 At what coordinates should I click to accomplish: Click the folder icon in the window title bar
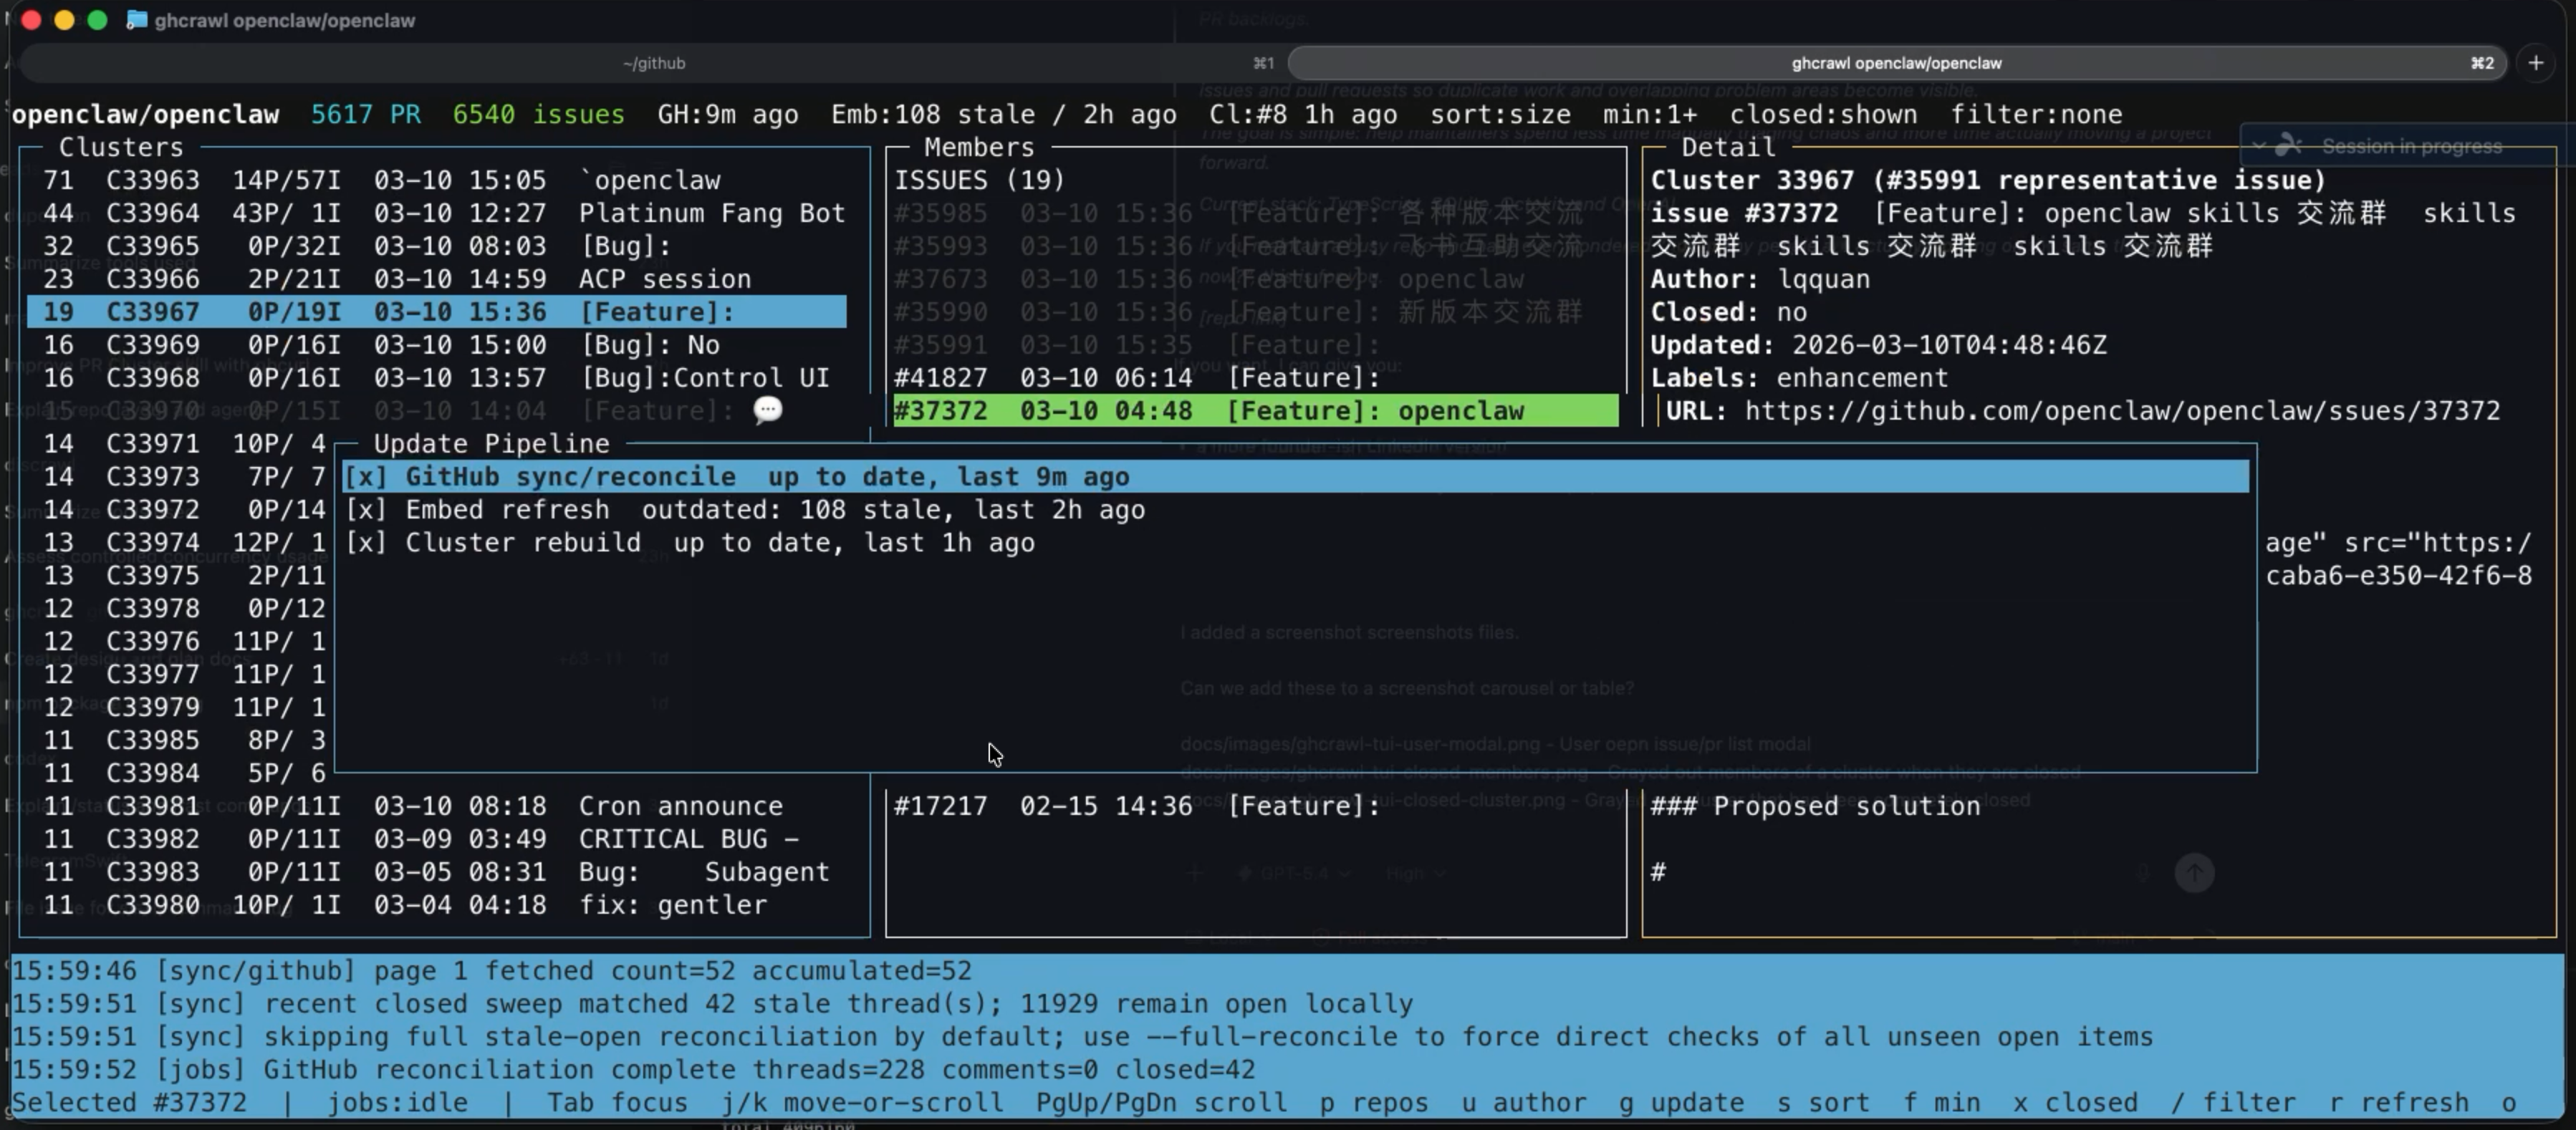tap(136, 19)
